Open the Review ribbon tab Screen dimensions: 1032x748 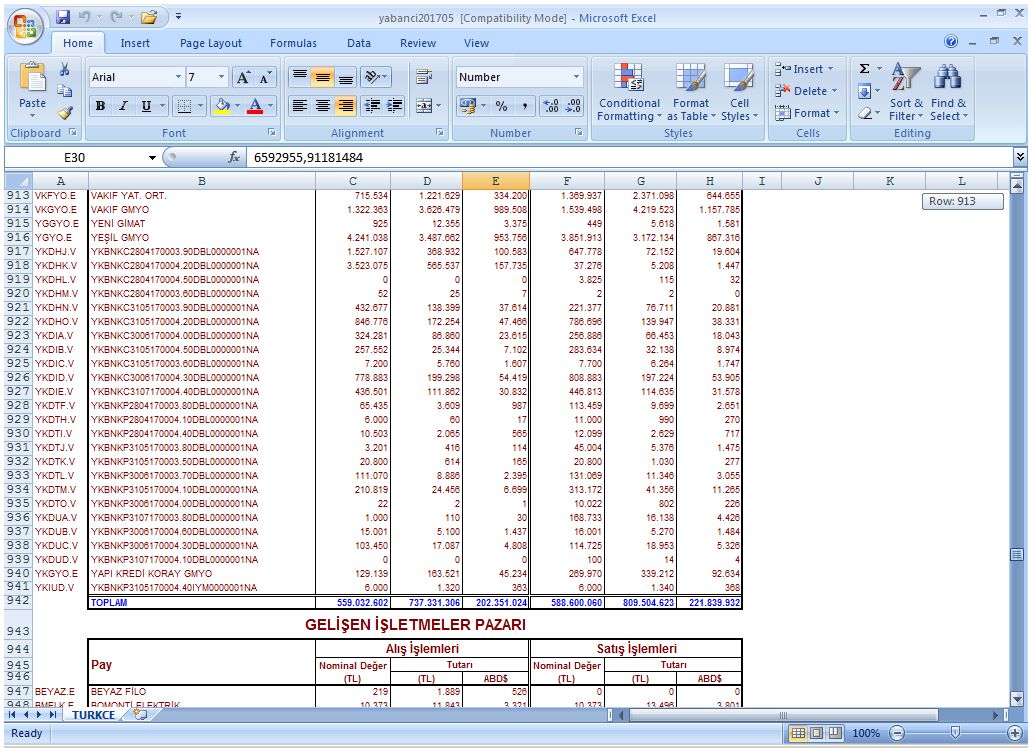[418, 43]
